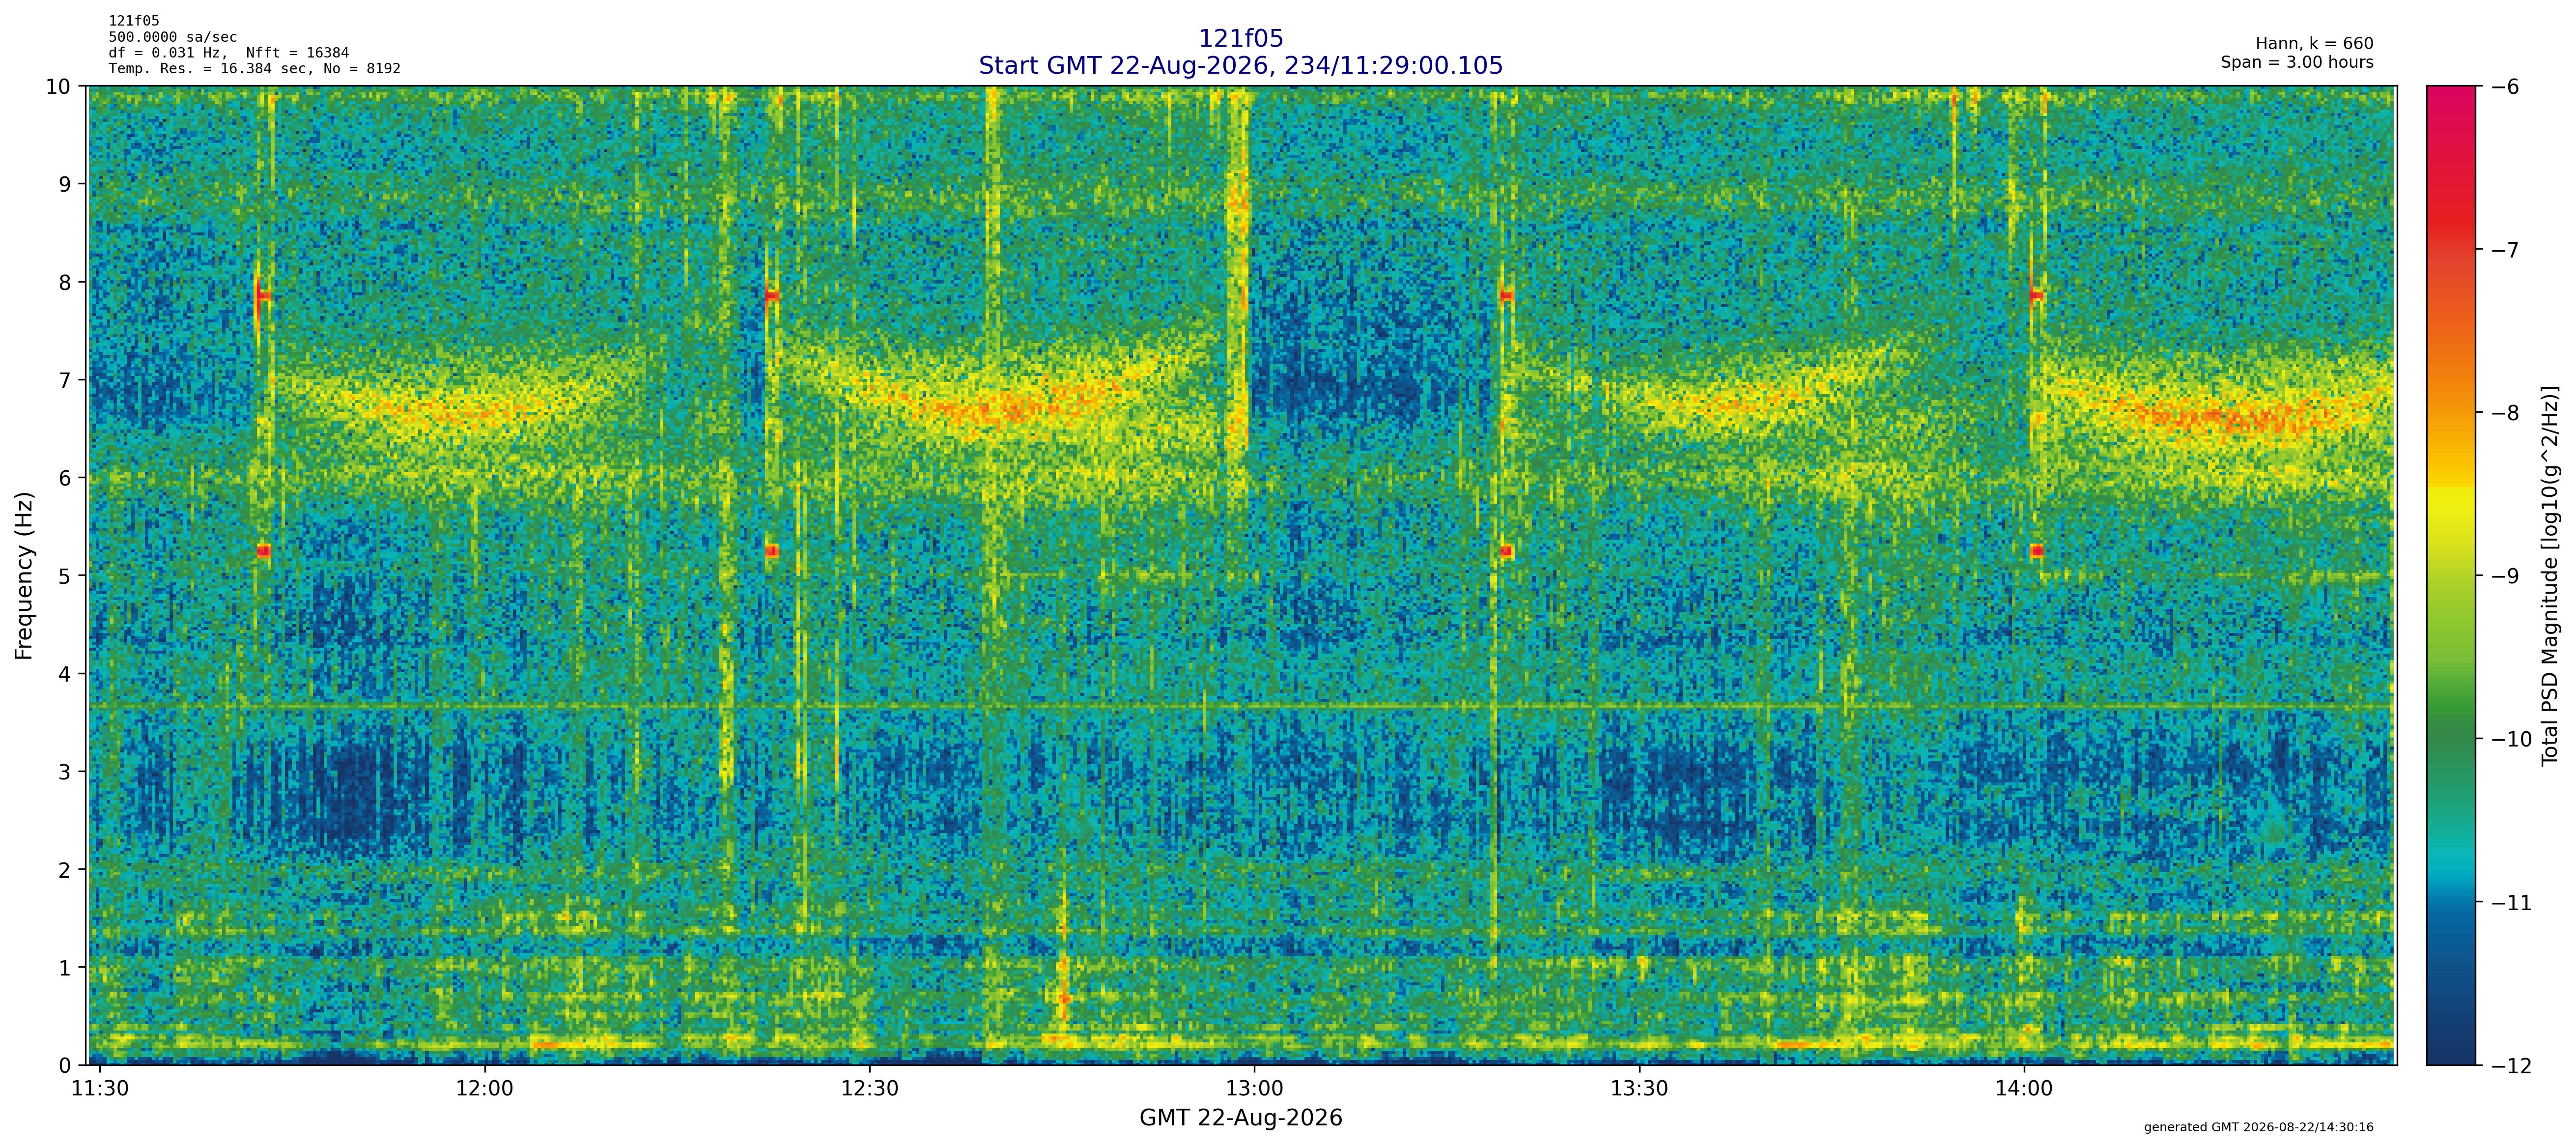Click the colorbar tick label −9
Image resolution: width=2576 pixels, height=1148 pixels.
tap(2505, 576)
